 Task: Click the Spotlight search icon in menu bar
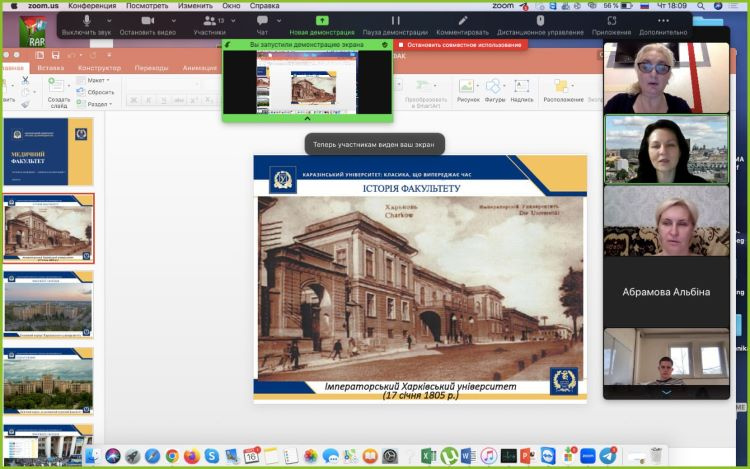701,6
